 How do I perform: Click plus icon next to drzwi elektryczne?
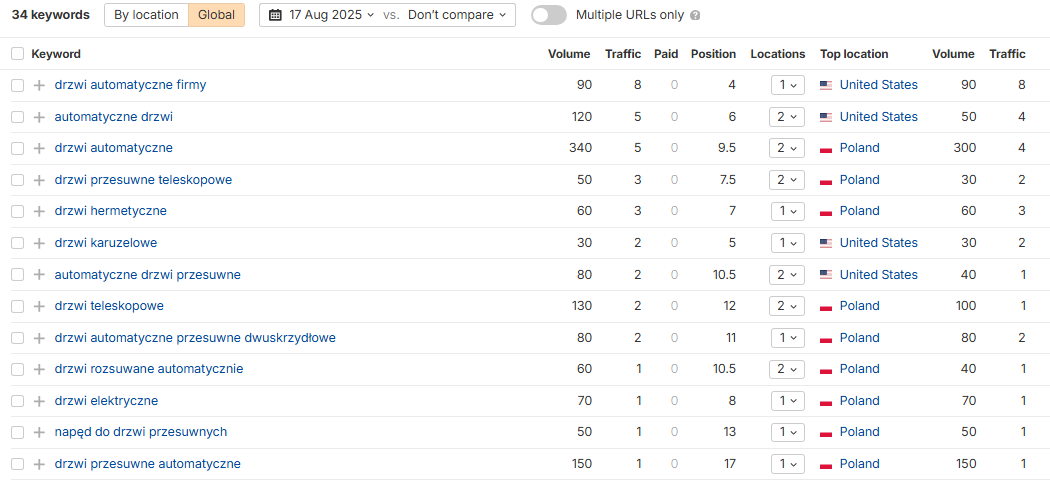click(x=40, y=401)
